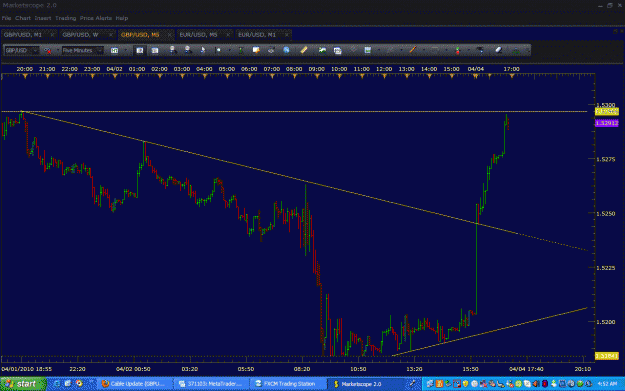Close the EUR/USD, M1 tab
The width and height of the screenshot is (625, 391).
tap(287, 35)
